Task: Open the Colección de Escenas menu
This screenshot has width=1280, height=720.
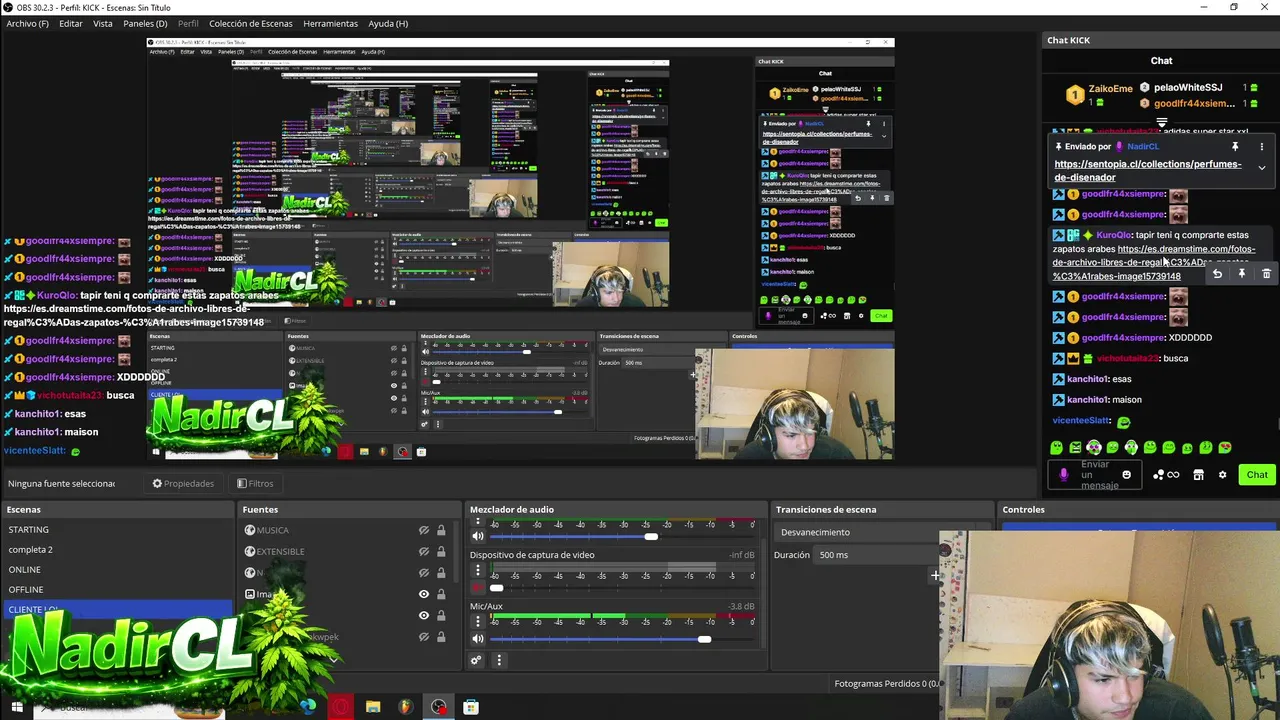Action: 251,23
